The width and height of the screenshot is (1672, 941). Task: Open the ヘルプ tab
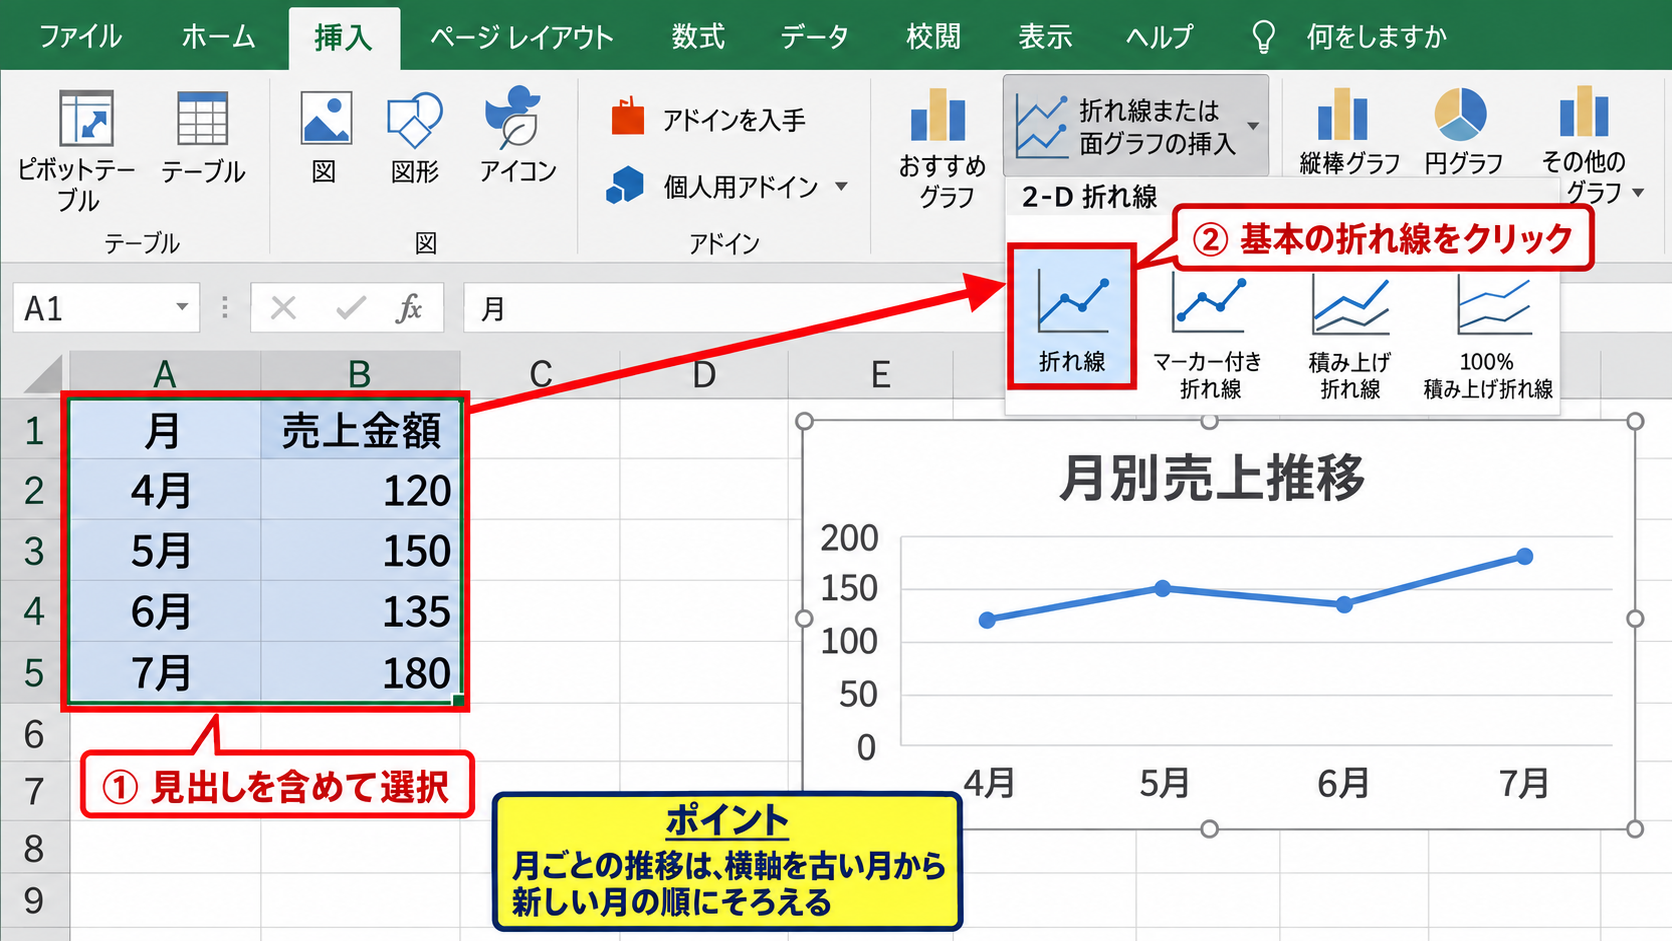coord(1159,37)
